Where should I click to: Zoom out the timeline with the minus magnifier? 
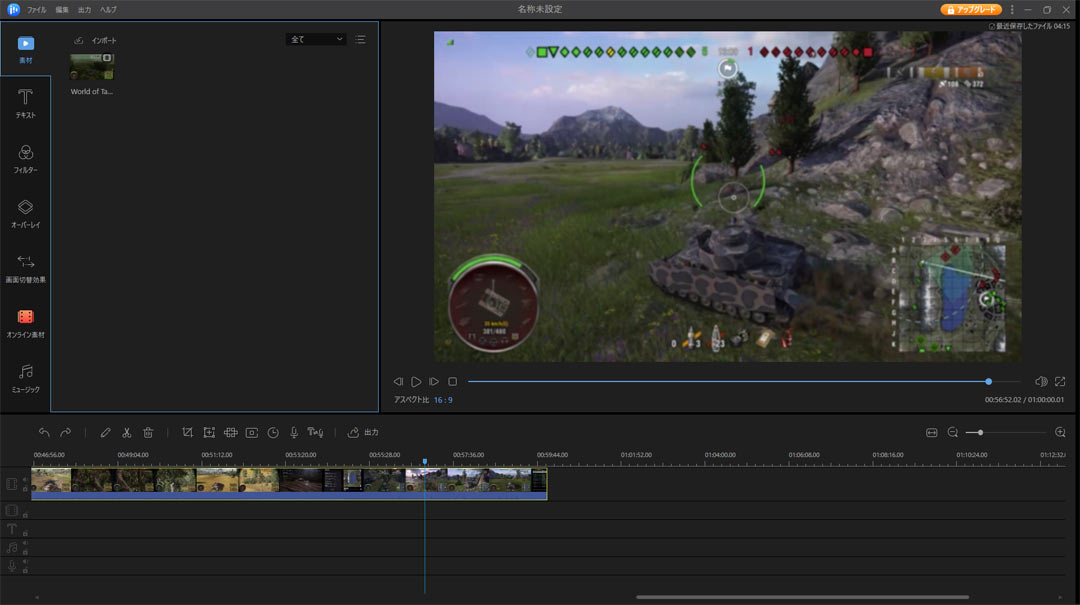[953, 432]
